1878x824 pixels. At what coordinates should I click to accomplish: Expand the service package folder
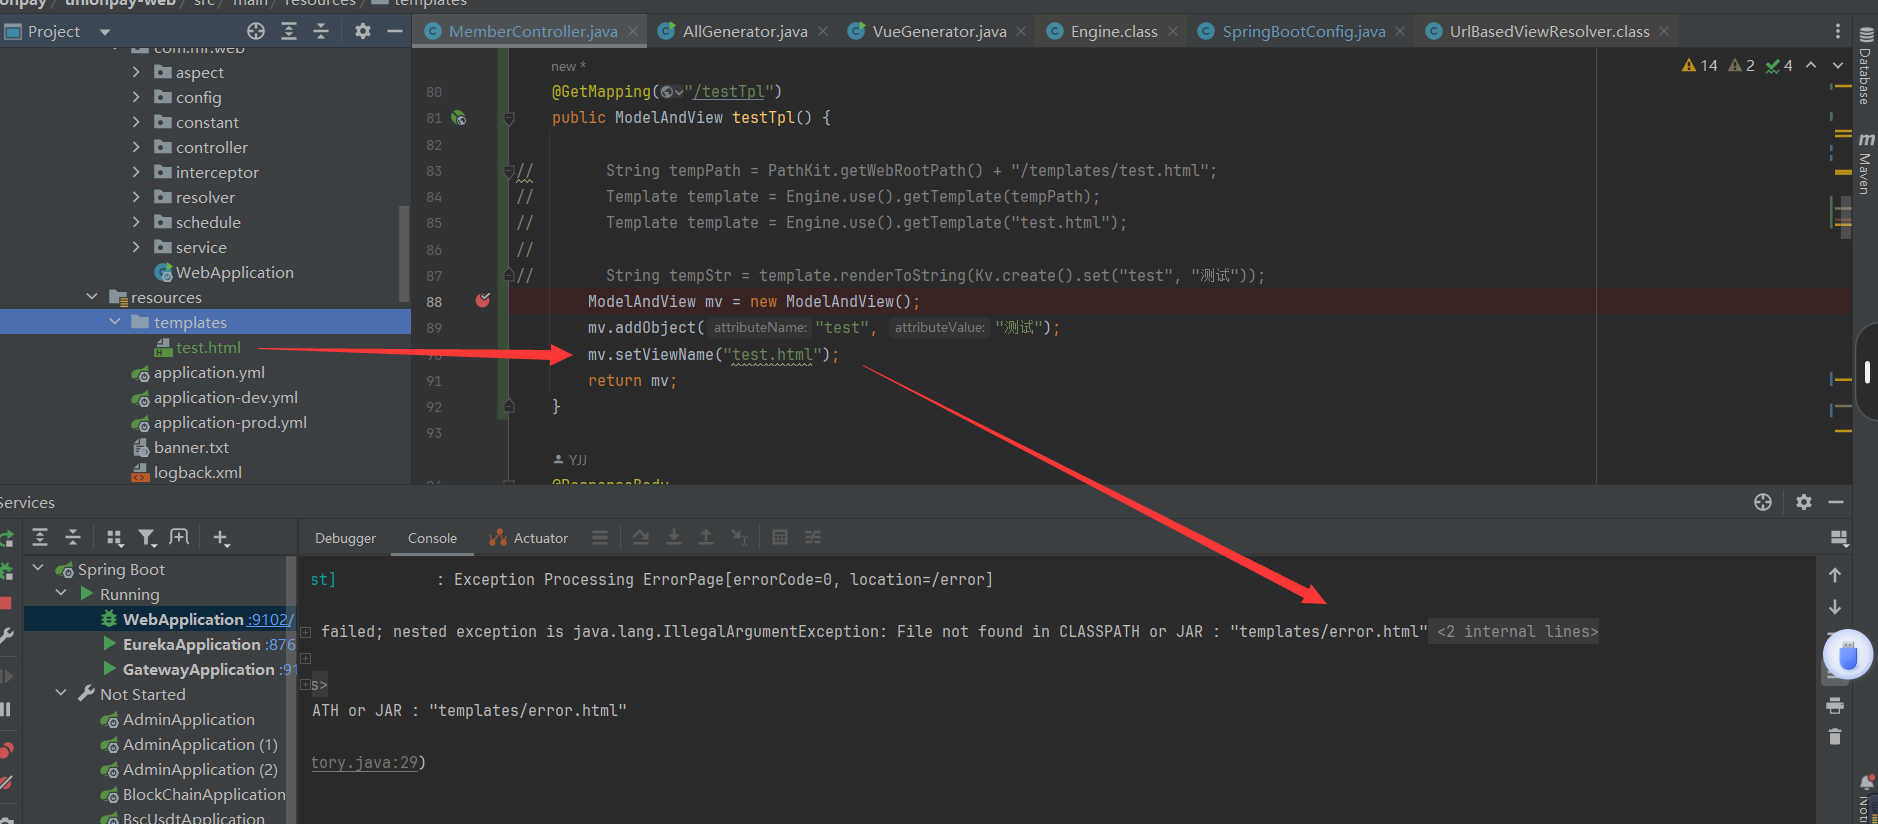(136, 247)
